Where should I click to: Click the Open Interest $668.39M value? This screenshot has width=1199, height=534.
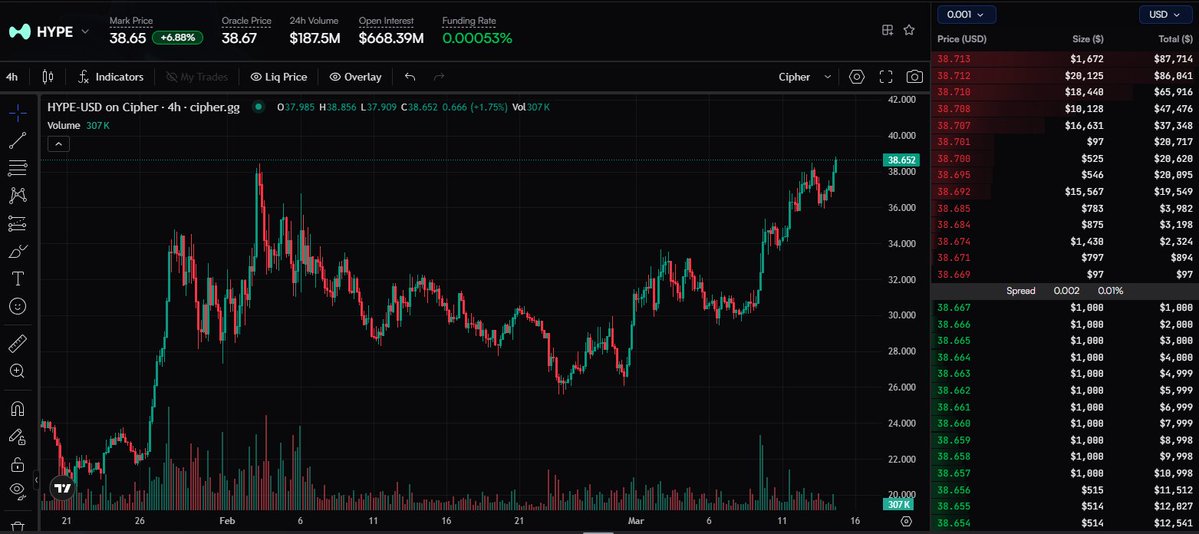[391, 37]
